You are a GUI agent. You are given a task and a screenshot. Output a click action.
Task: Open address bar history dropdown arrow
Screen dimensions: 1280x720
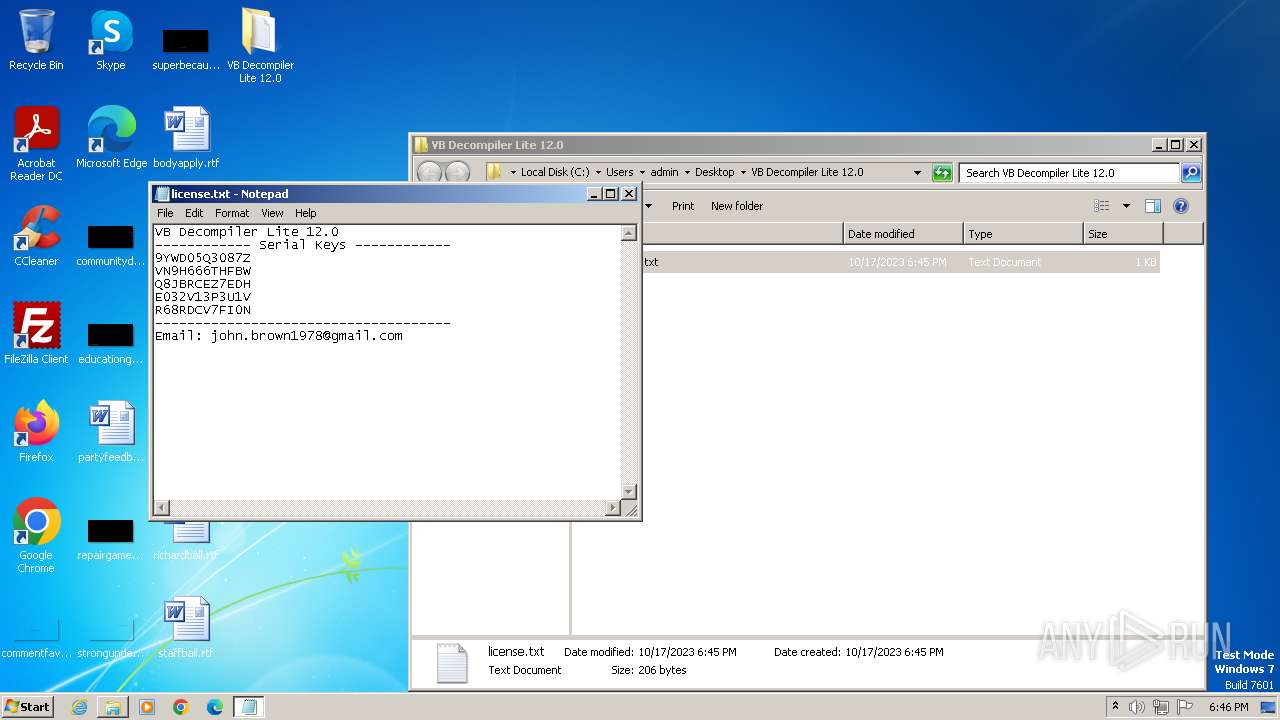click(x=918, y=173)
